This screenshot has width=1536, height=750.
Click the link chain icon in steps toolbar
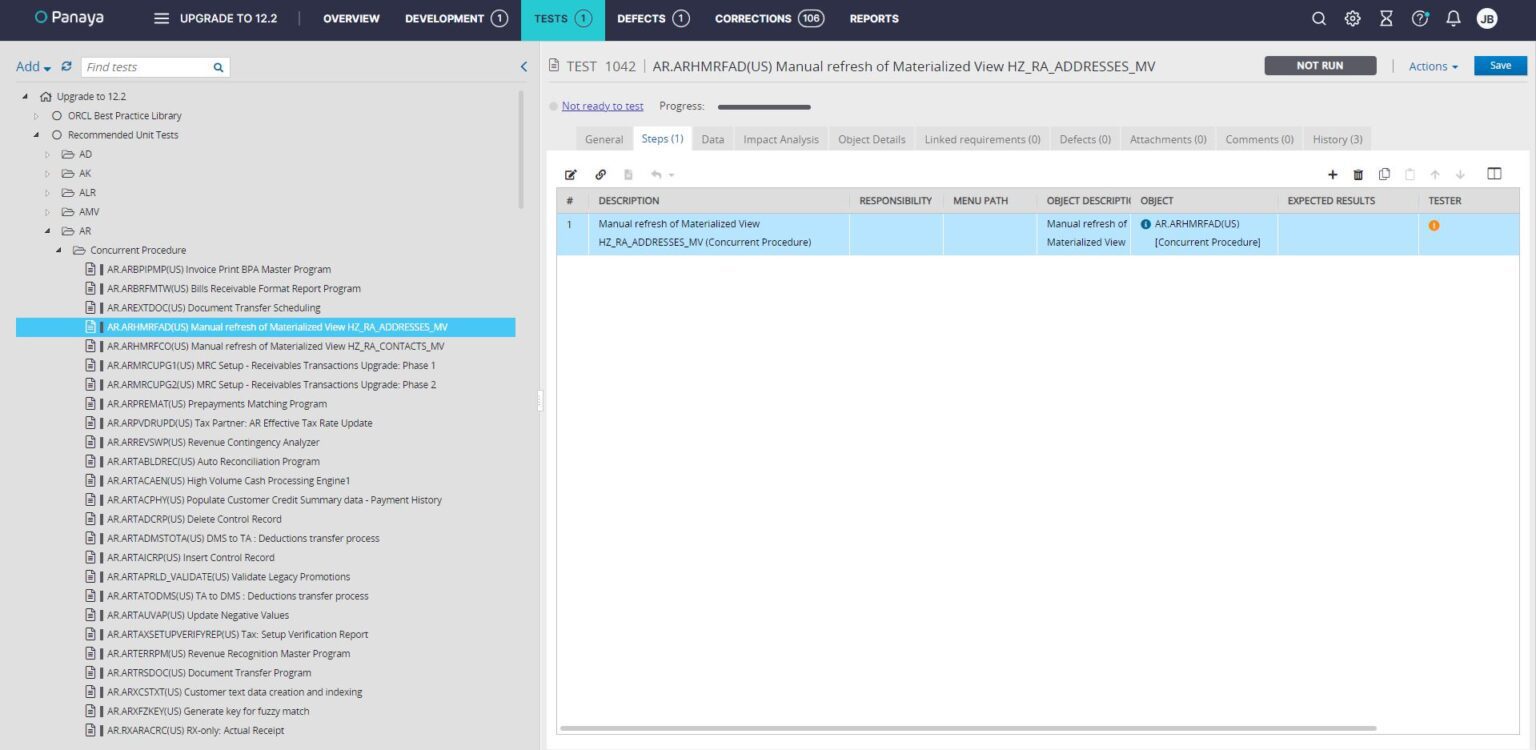click(600, 175)
